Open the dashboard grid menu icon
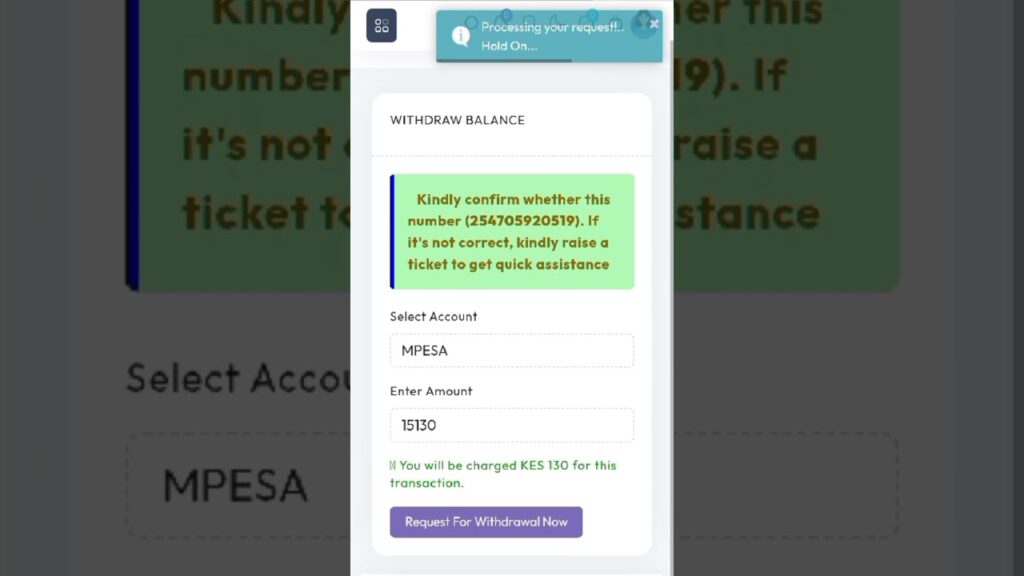The width and height of the screenshot is (1024, 576). [x=381, y=25]
